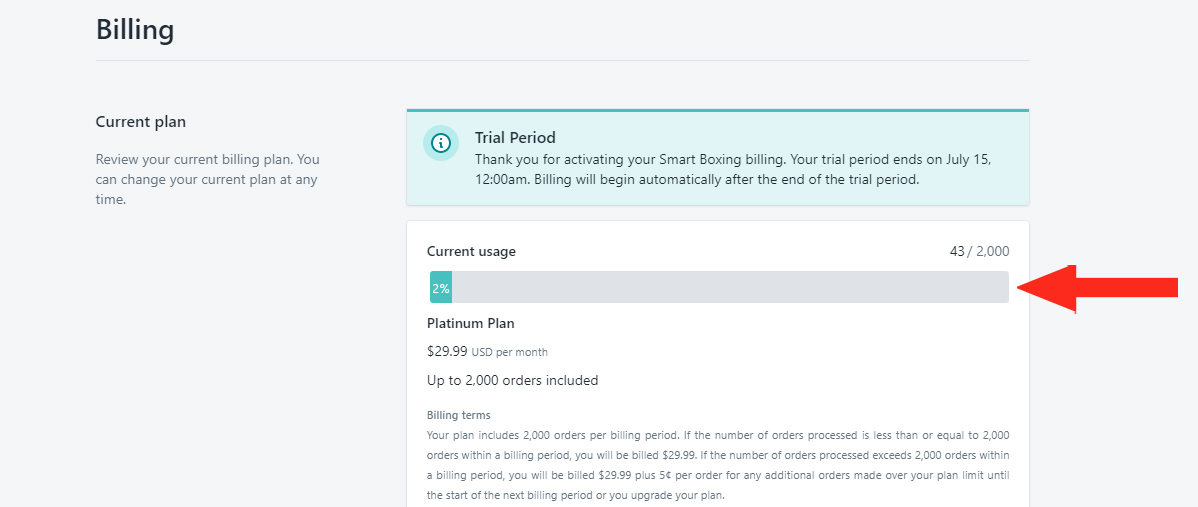Click Up to 2,000 orders included text
Viewport: 1198px width, 507px height.
click(x=513, y=379)
